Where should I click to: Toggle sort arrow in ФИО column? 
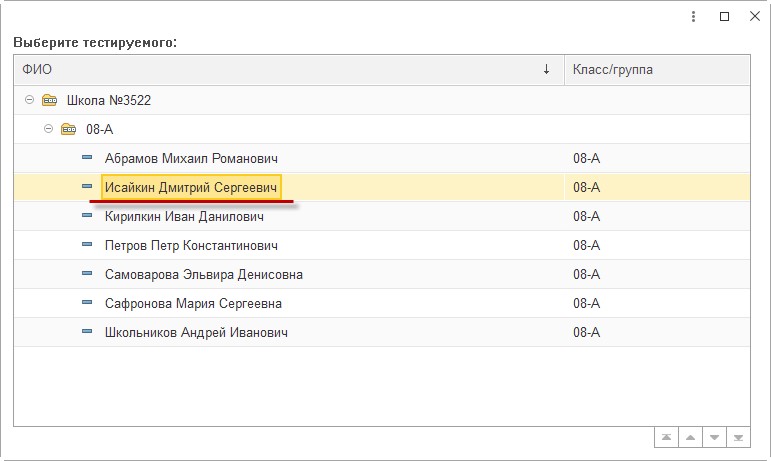click(546, 69)
